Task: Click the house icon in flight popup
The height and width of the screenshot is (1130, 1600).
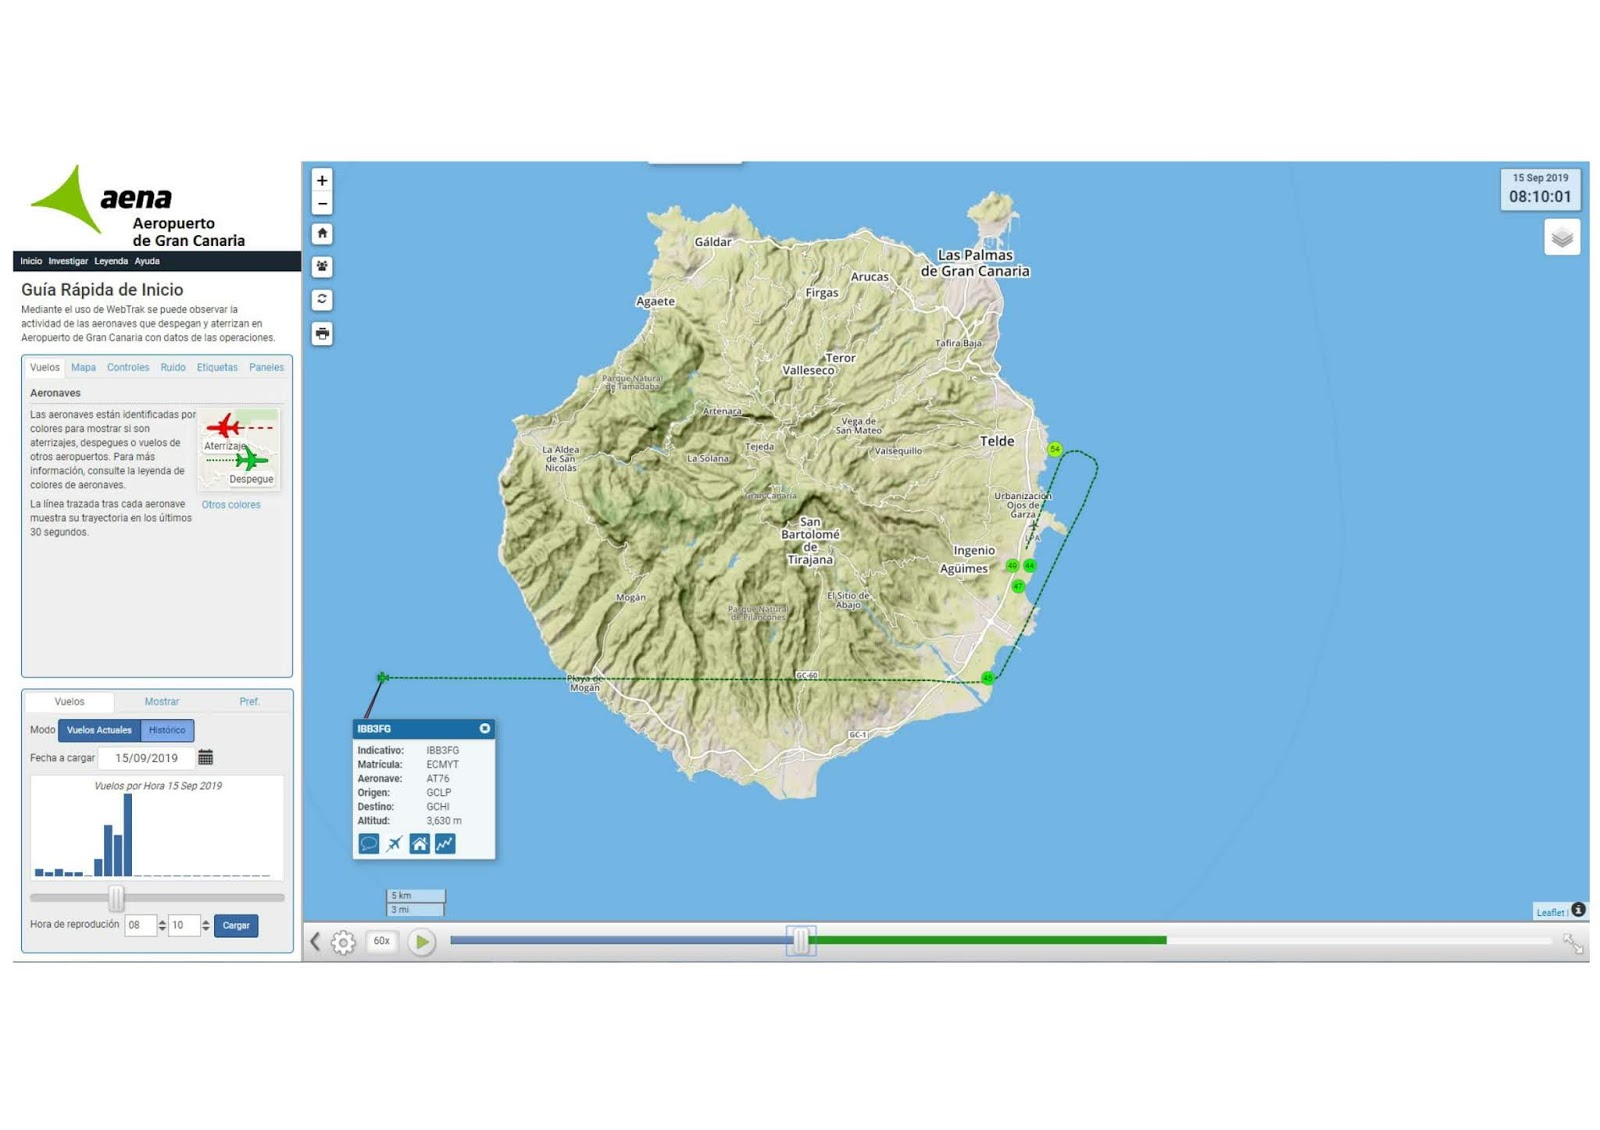Action: (x=419, y=844)
